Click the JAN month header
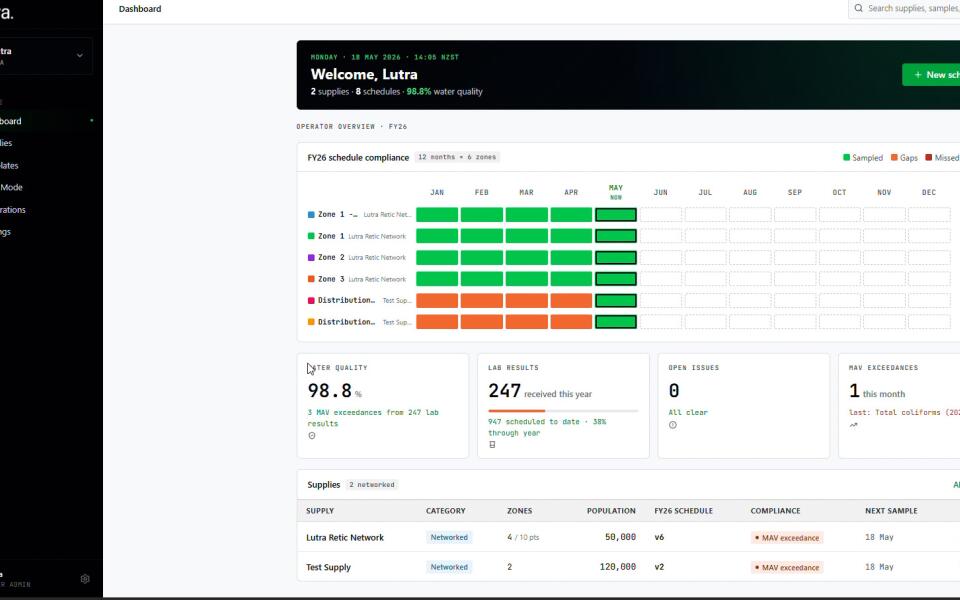 (x=437, y=192)
